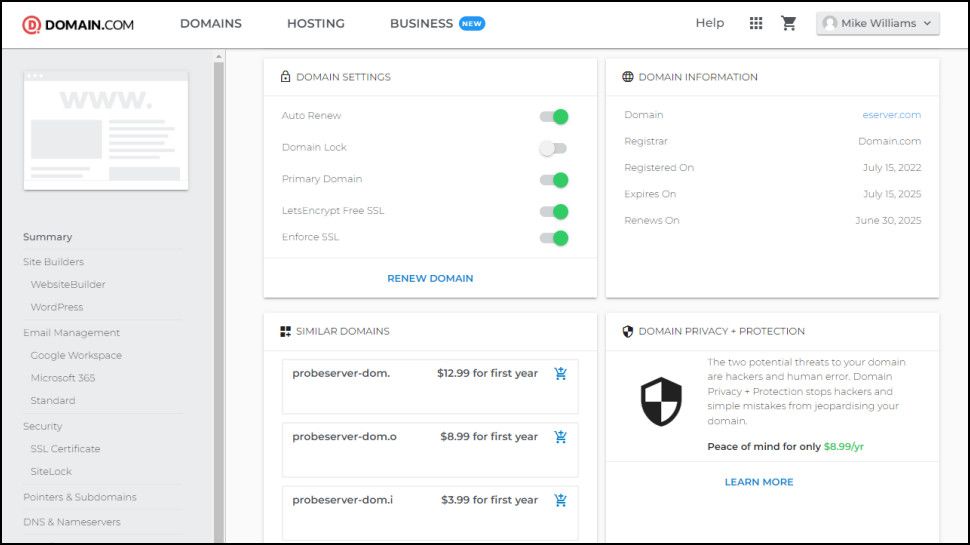Click the Registrar value Domain.com

tap(890, 142)
